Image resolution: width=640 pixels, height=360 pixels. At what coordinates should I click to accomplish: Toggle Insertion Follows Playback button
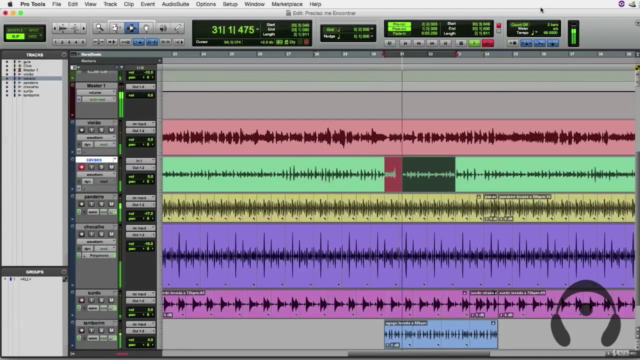click(179, 42)
